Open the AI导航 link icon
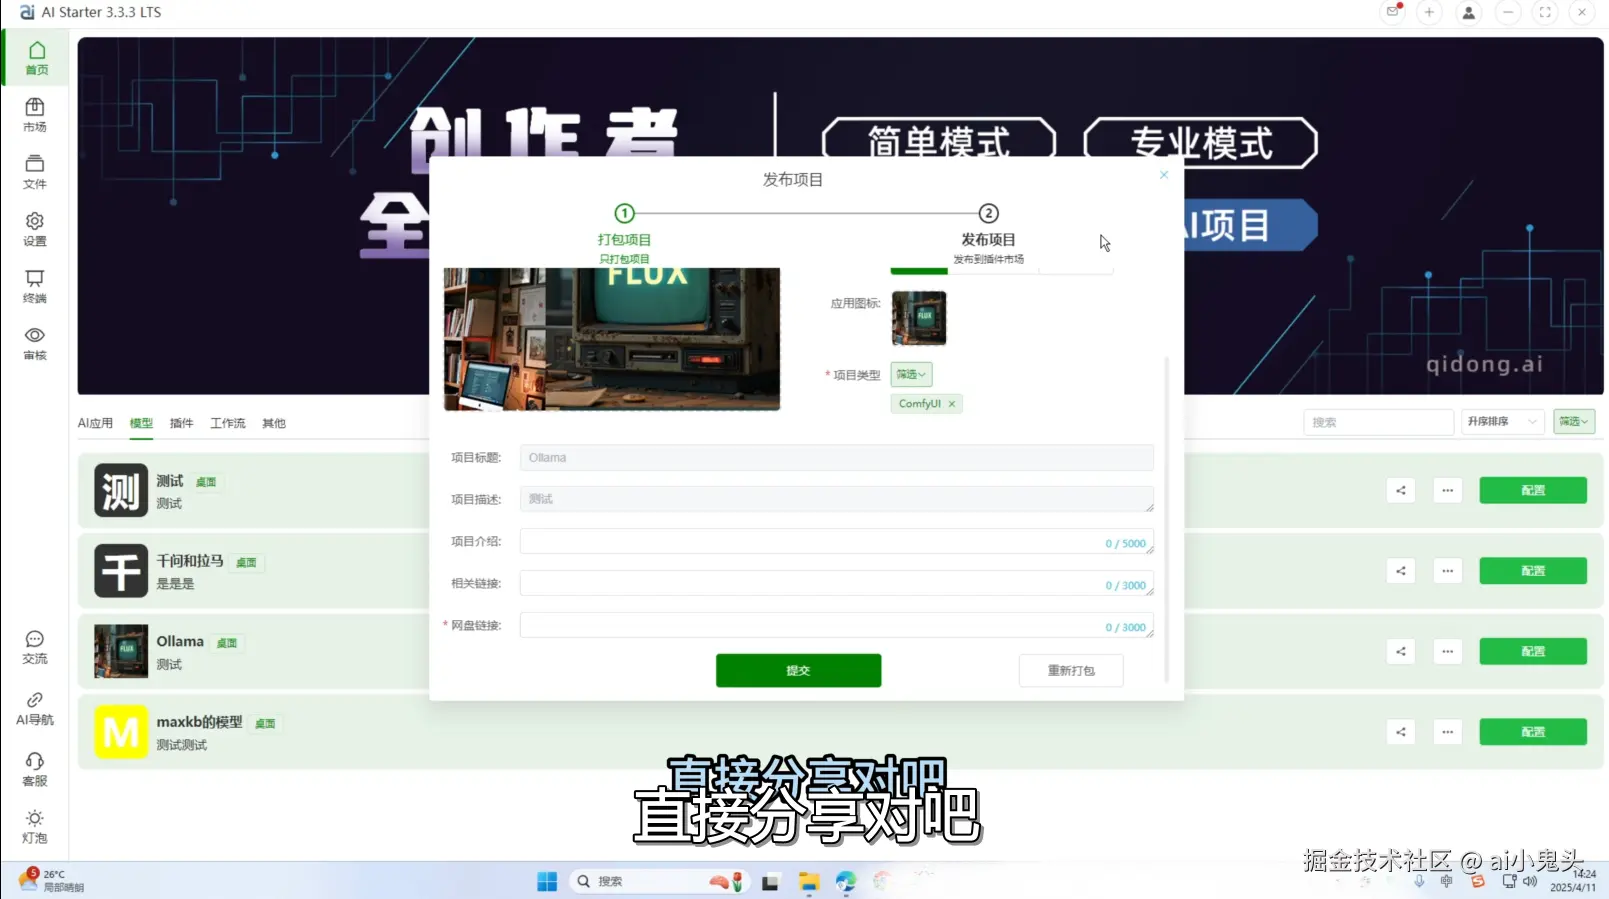 tap(35, 708)
